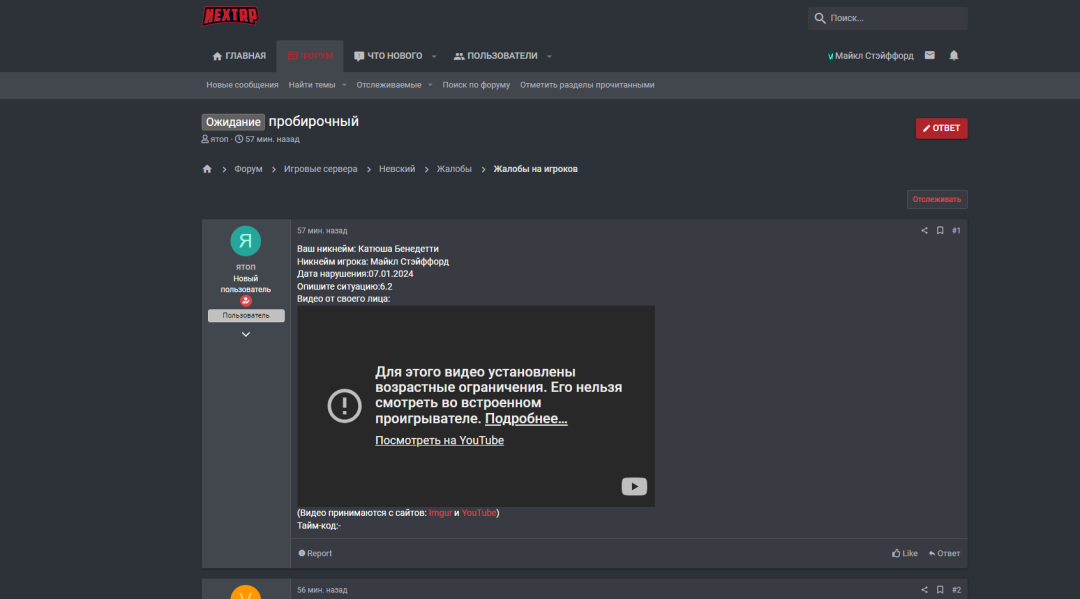Click the red badge icon under Новый пользователь
The height and width of the screenshot is (599, 1080).
(x=245, y=301)
